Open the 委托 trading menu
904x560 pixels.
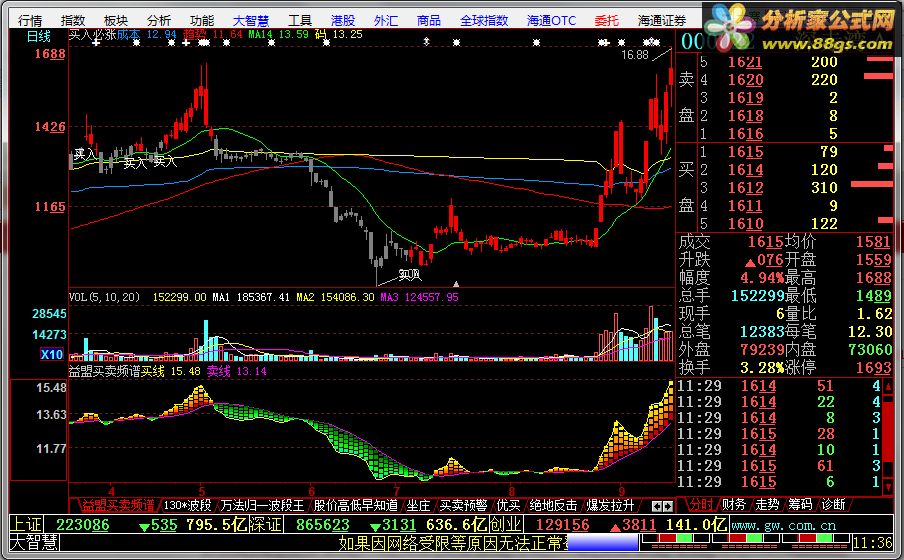tap(607, 21)
